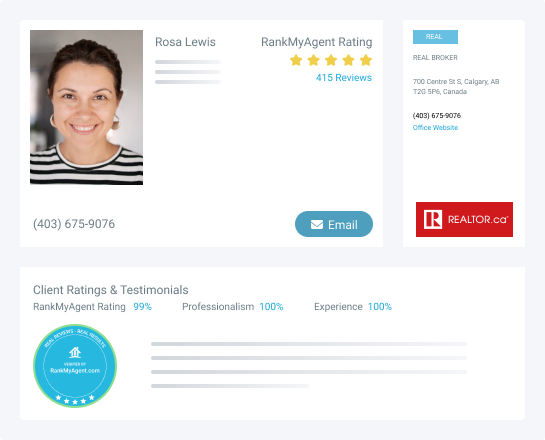The height and width of the screenshot is (440, 545).
Task: Click the 99% RankMyAgent Rating value
Action: pos(143,307)
